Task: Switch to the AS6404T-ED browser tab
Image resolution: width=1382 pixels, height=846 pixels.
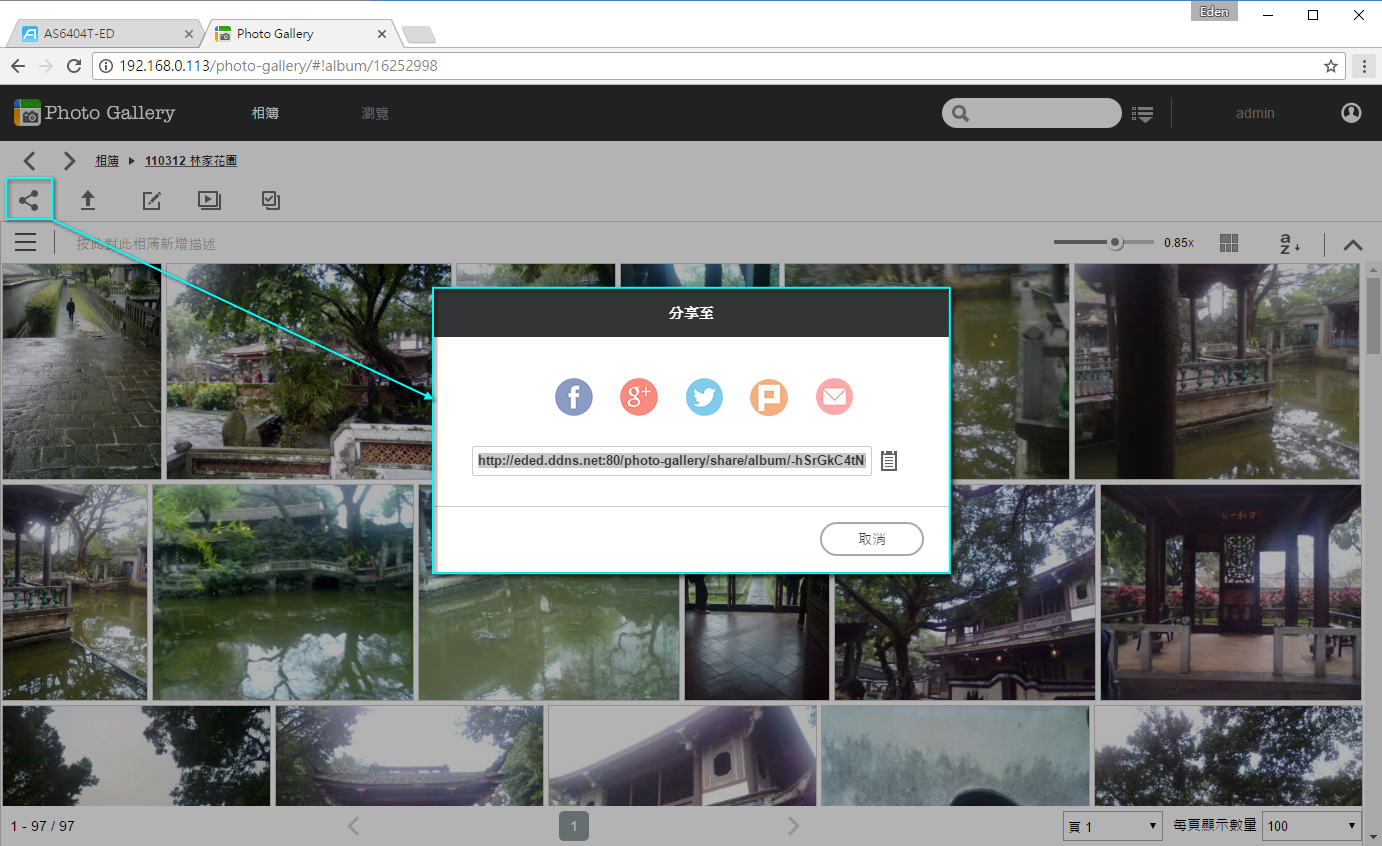Action: [105, 33]
